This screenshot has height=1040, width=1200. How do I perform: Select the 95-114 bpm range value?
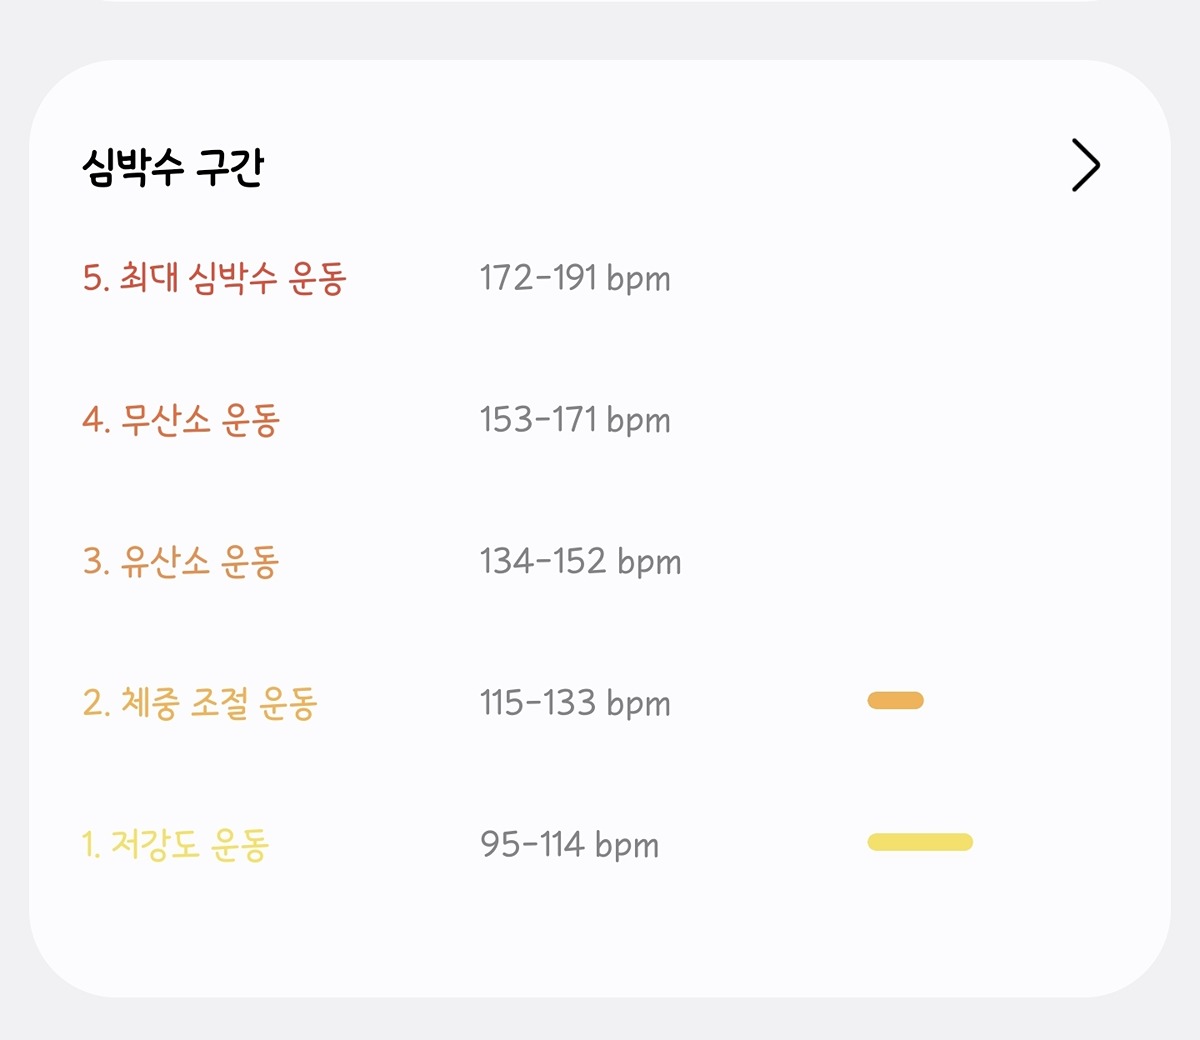(x=569, y=845)
